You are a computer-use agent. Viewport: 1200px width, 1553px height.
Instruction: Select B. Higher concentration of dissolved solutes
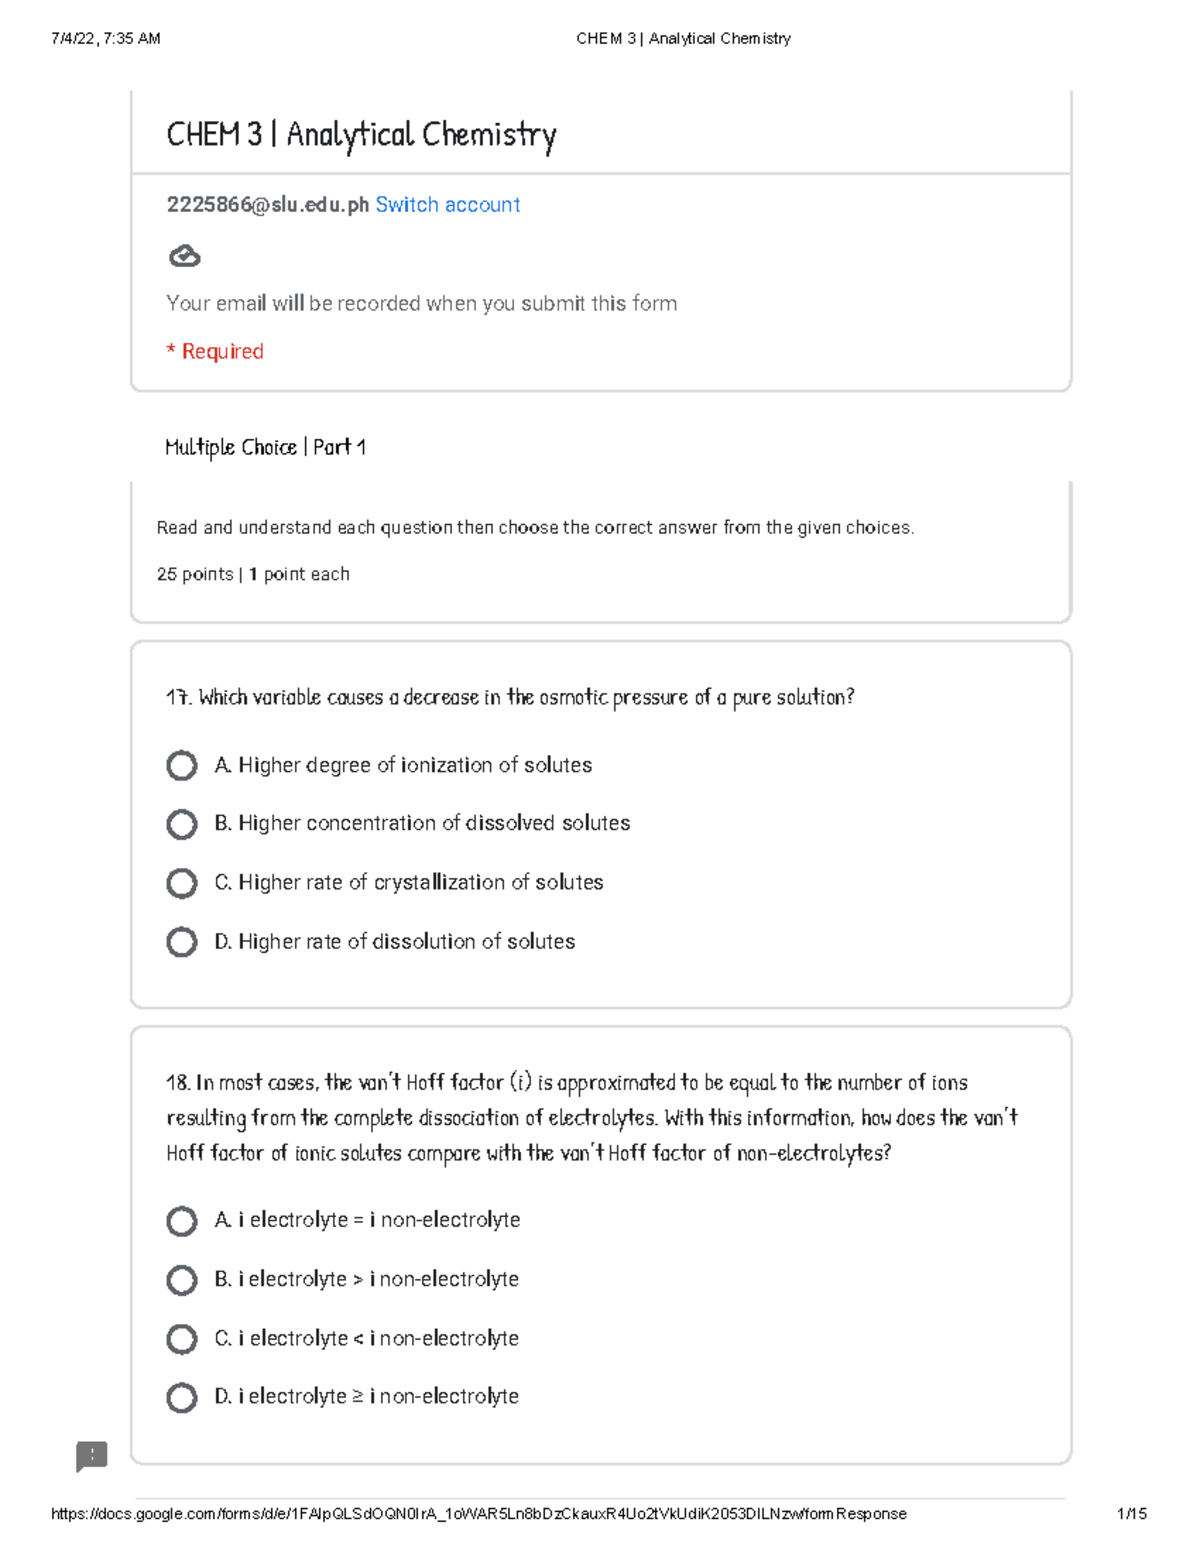pyautogui.click(x=182, y=824)
